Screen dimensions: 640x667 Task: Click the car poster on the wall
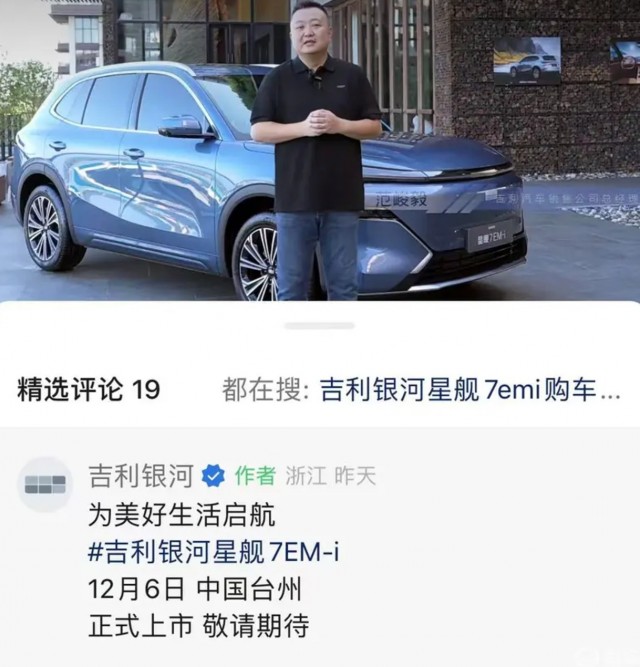(x=527, y=60)
